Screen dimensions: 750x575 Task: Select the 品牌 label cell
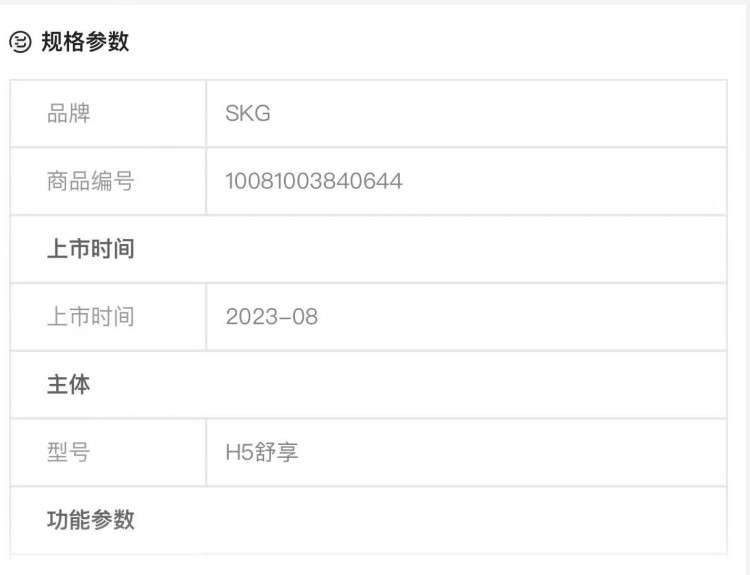pyautogui.click(x=69, y=114)
